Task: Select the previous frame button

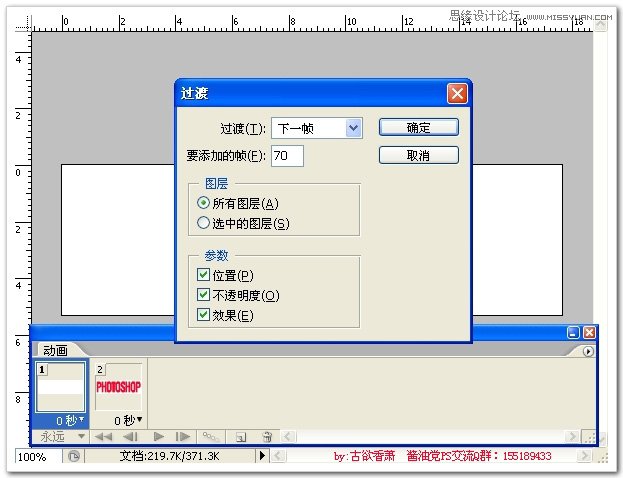Action: (x=130, y=437)
